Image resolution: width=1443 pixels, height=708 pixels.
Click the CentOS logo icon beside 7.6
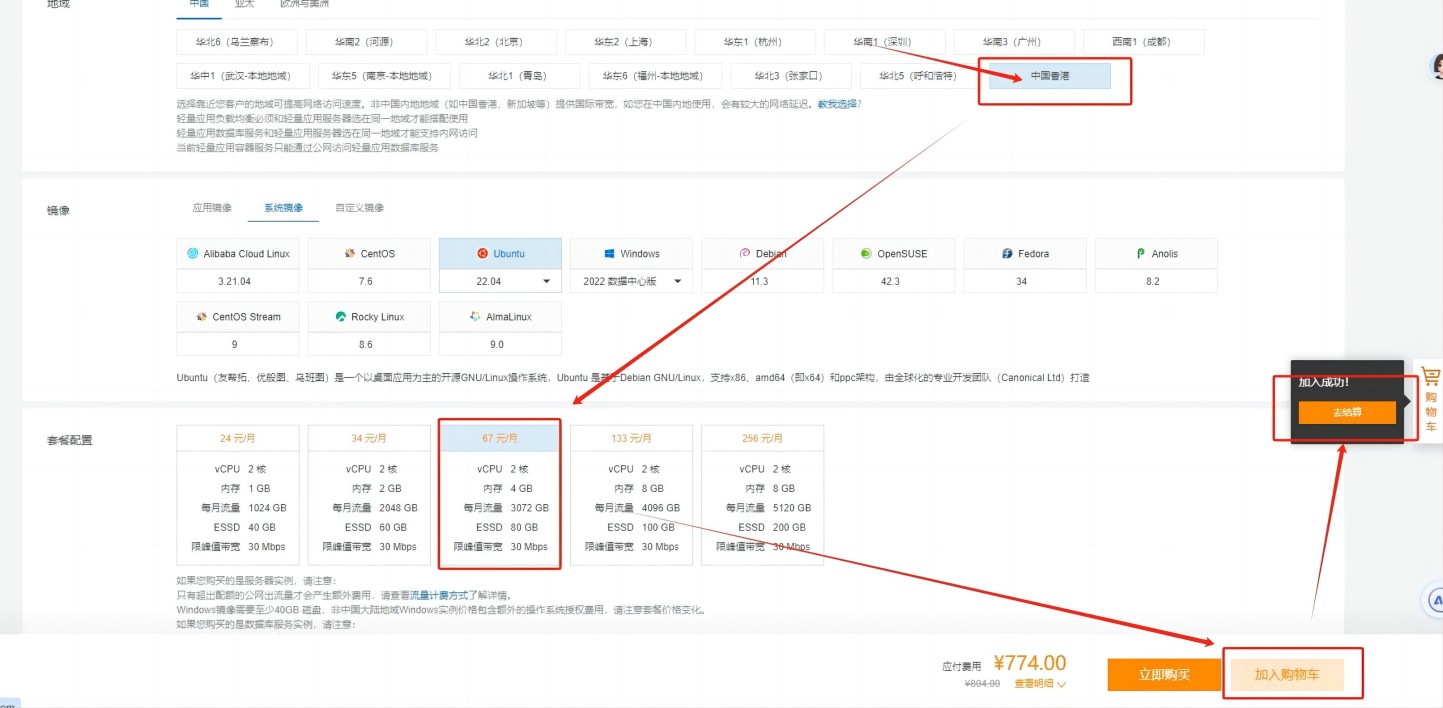(x=350, y=254)
